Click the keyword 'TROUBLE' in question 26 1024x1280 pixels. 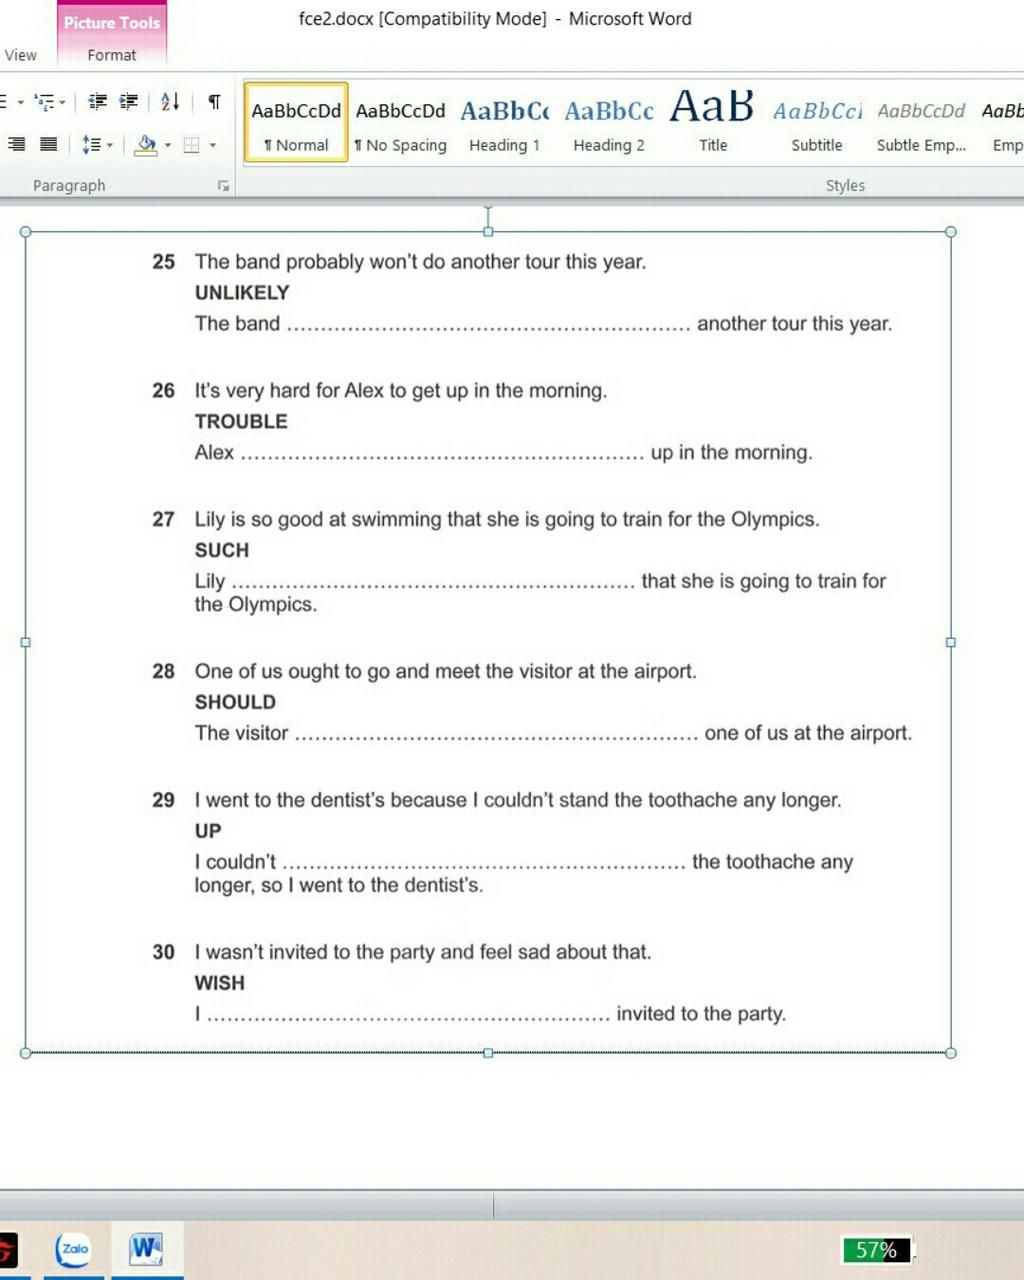click(x=241, y=421)
